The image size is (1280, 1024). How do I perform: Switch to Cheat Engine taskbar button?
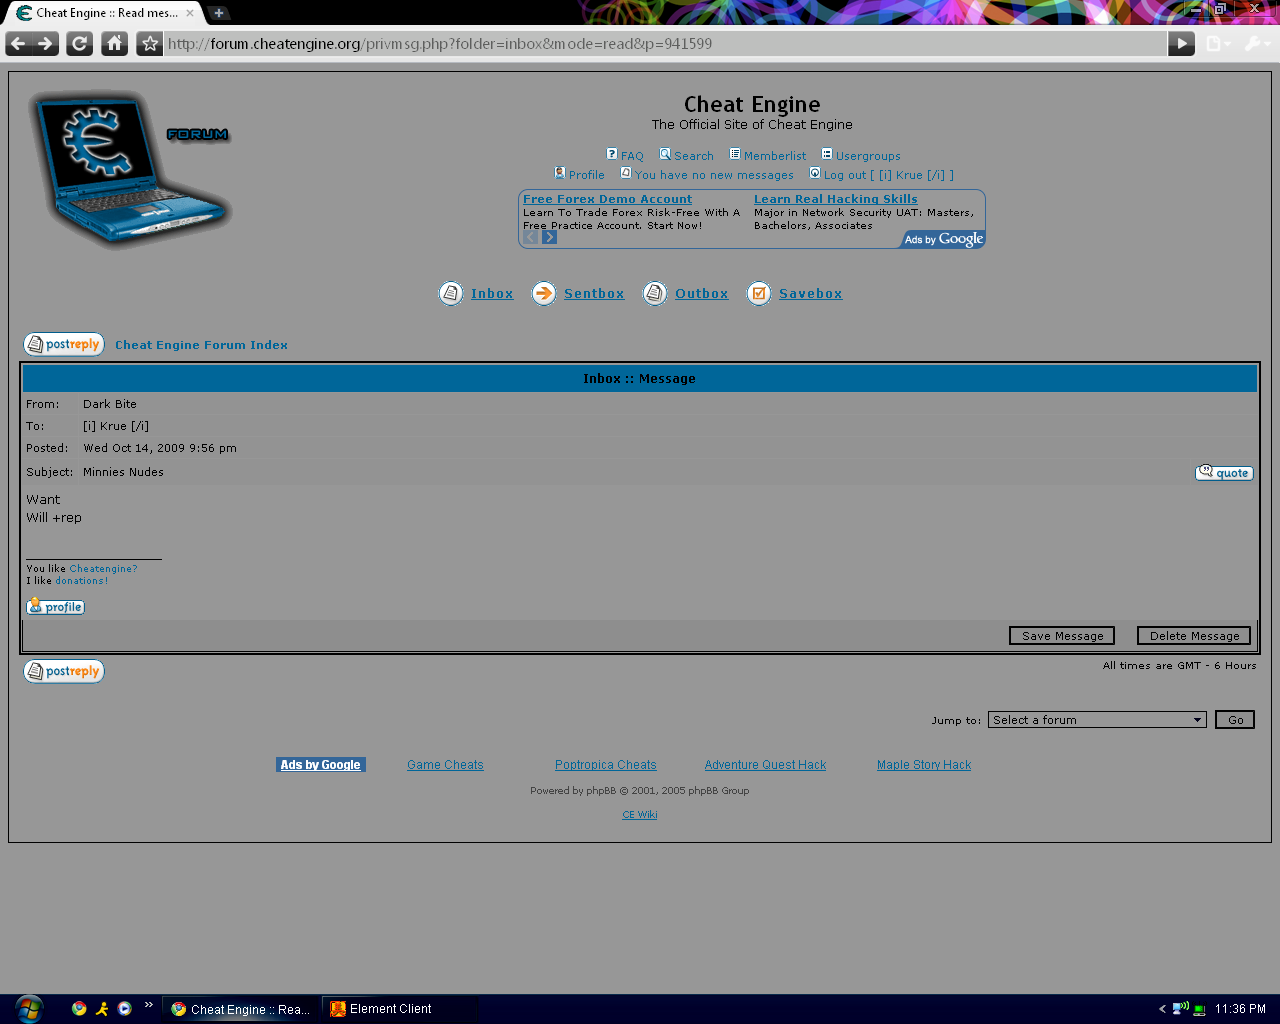(x=241, y=1009)
